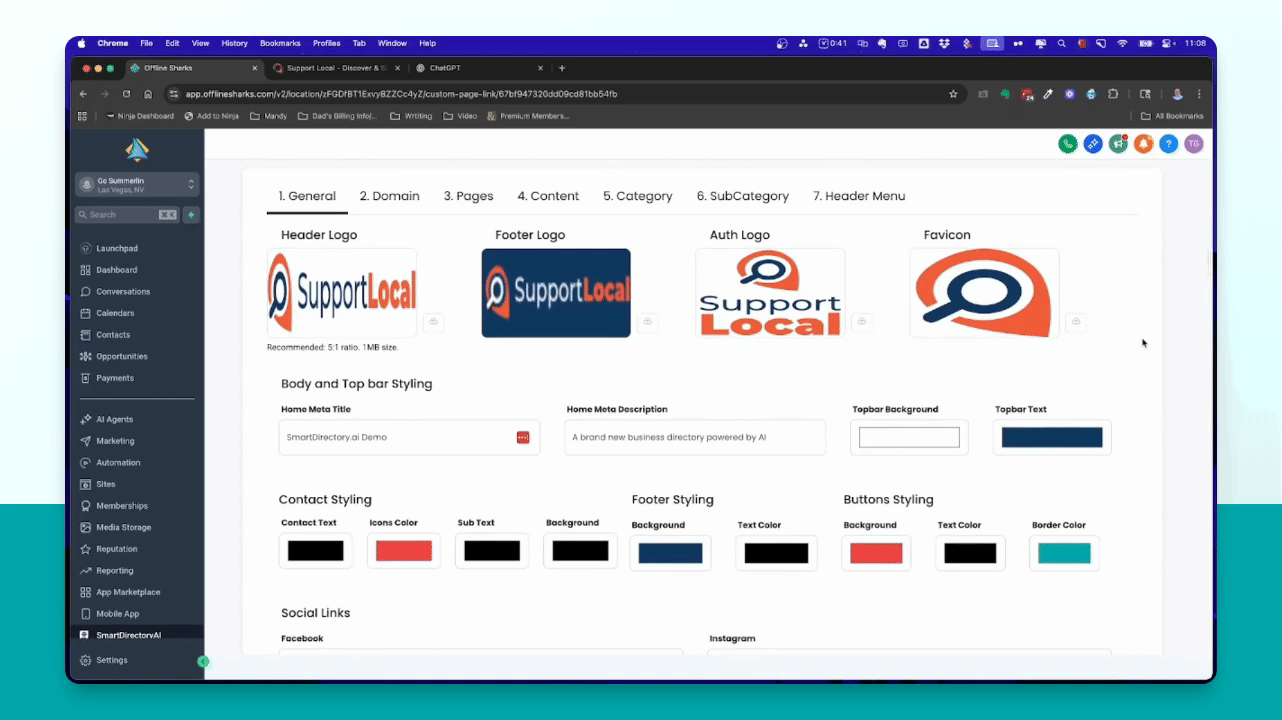This screenshot has width=1282, height=720.
Task: Switch to the 5. Category tab
Action: 638,196
